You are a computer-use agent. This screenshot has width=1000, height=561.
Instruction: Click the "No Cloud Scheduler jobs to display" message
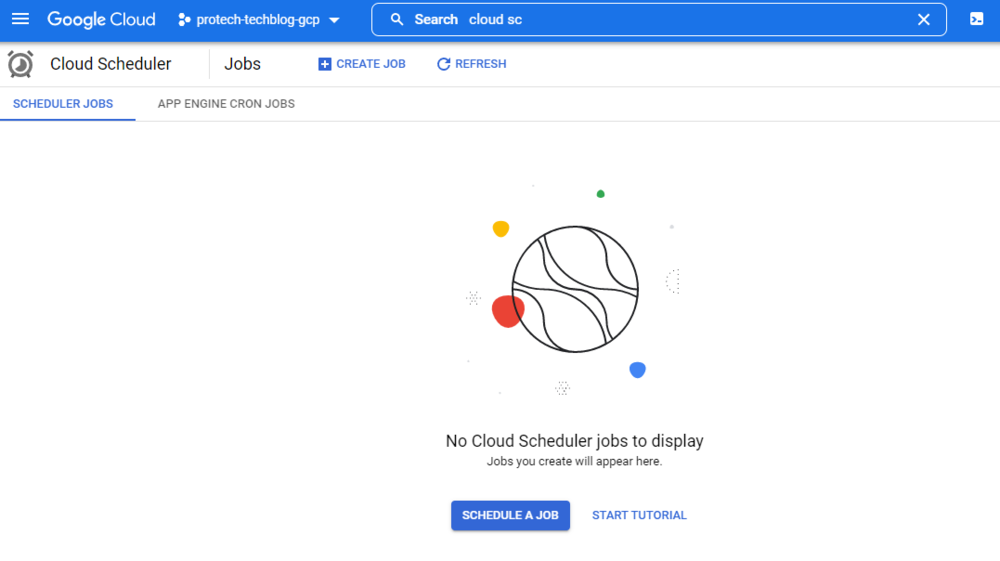pos(574,441)
